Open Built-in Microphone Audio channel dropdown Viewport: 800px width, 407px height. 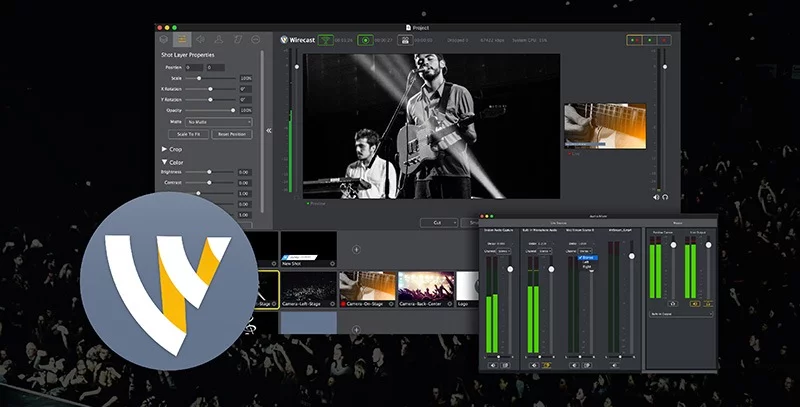[x=545, y=251]
